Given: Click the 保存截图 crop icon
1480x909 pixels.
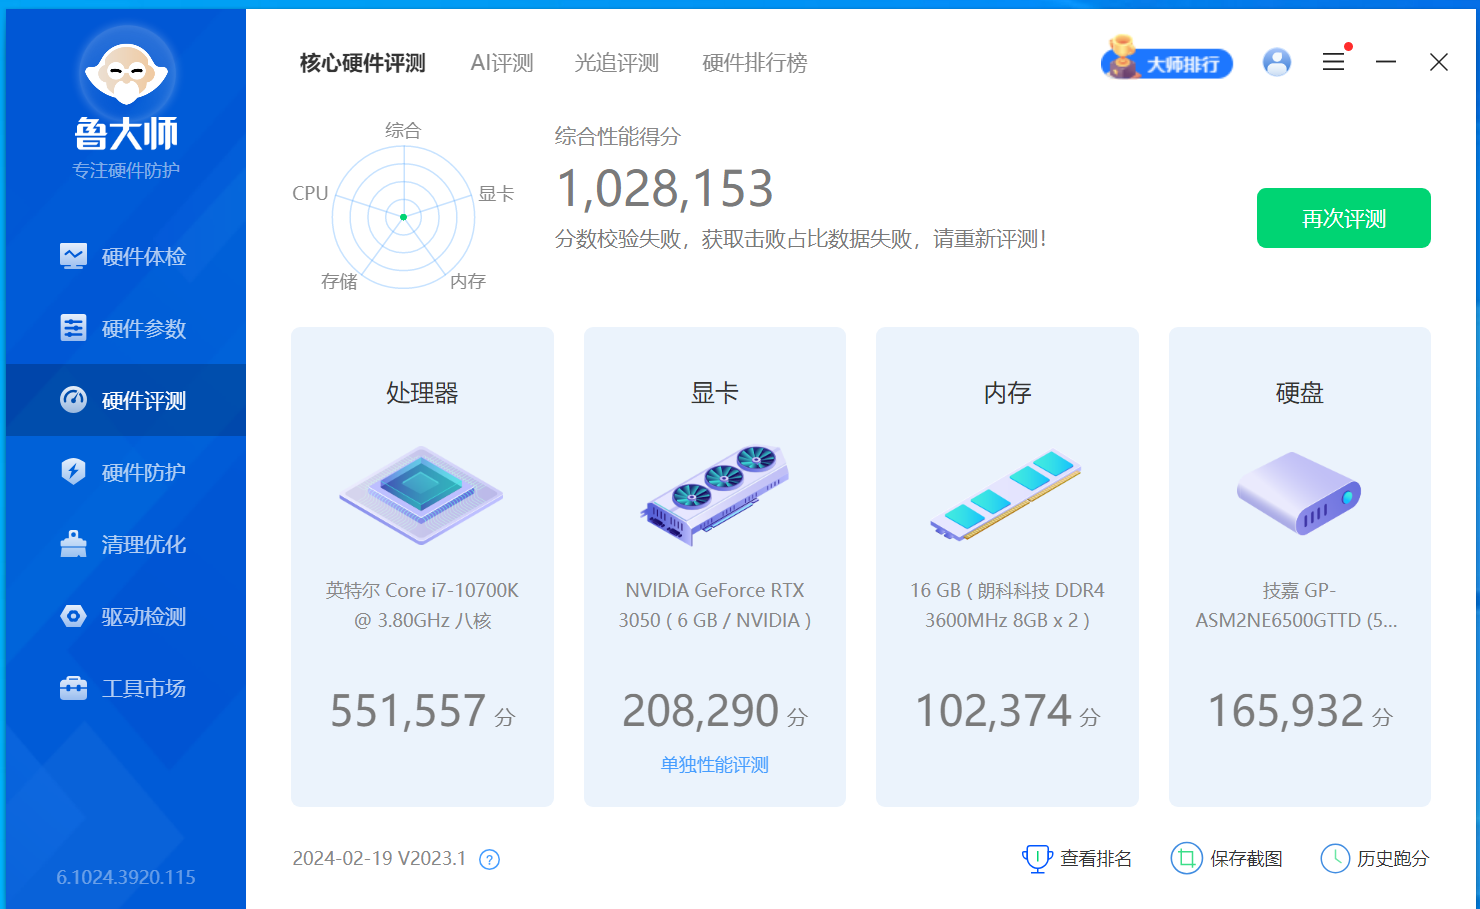Looking at the screenshot, I should [x=1186, y=858].
